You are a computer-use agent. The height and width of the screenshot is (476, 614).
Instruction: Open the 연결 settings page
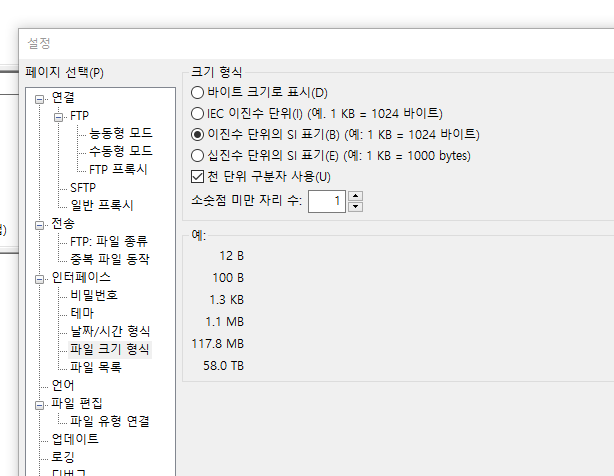(x=63, y=97)
